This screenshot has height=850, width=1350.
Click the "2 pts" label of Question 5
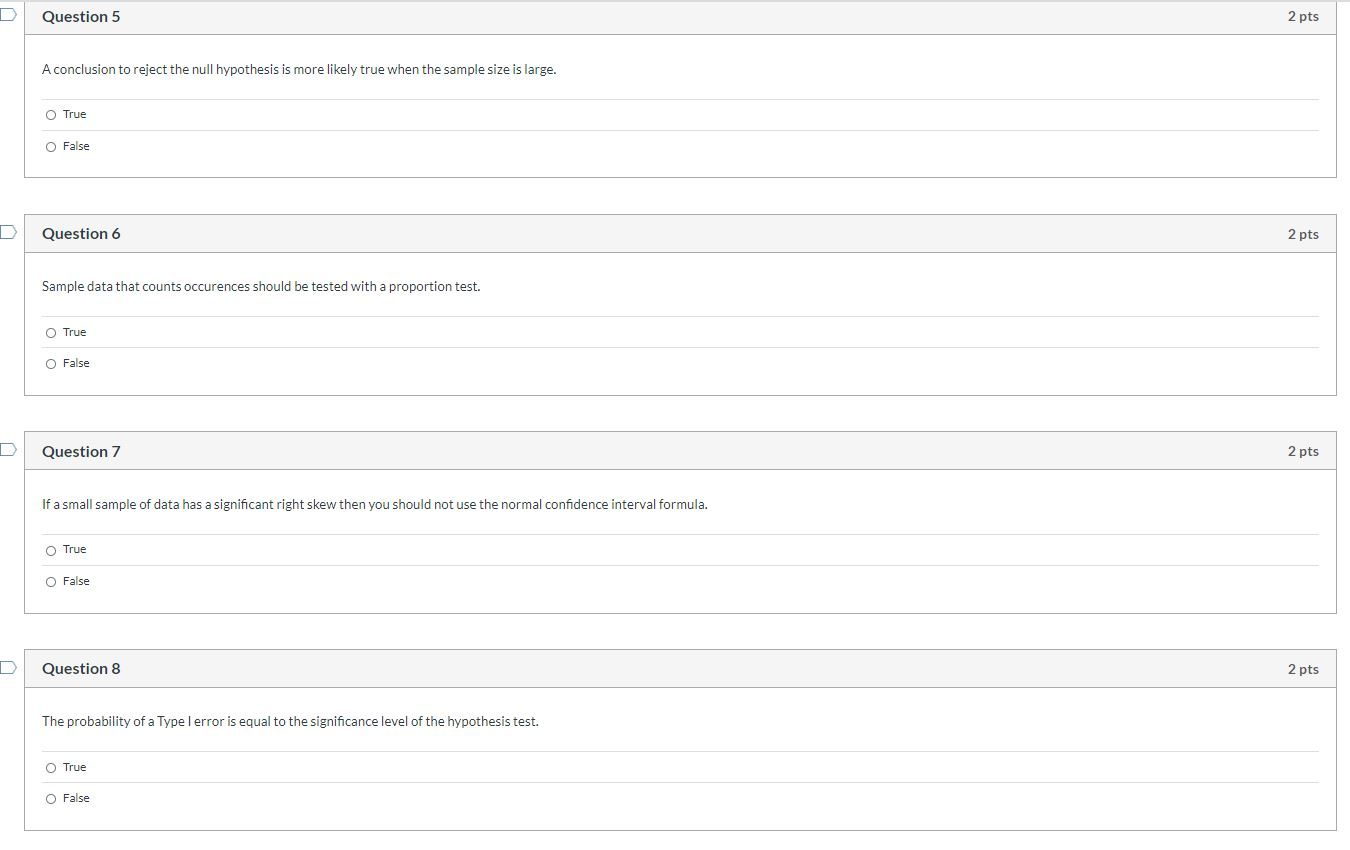(x=1303, y=17)
